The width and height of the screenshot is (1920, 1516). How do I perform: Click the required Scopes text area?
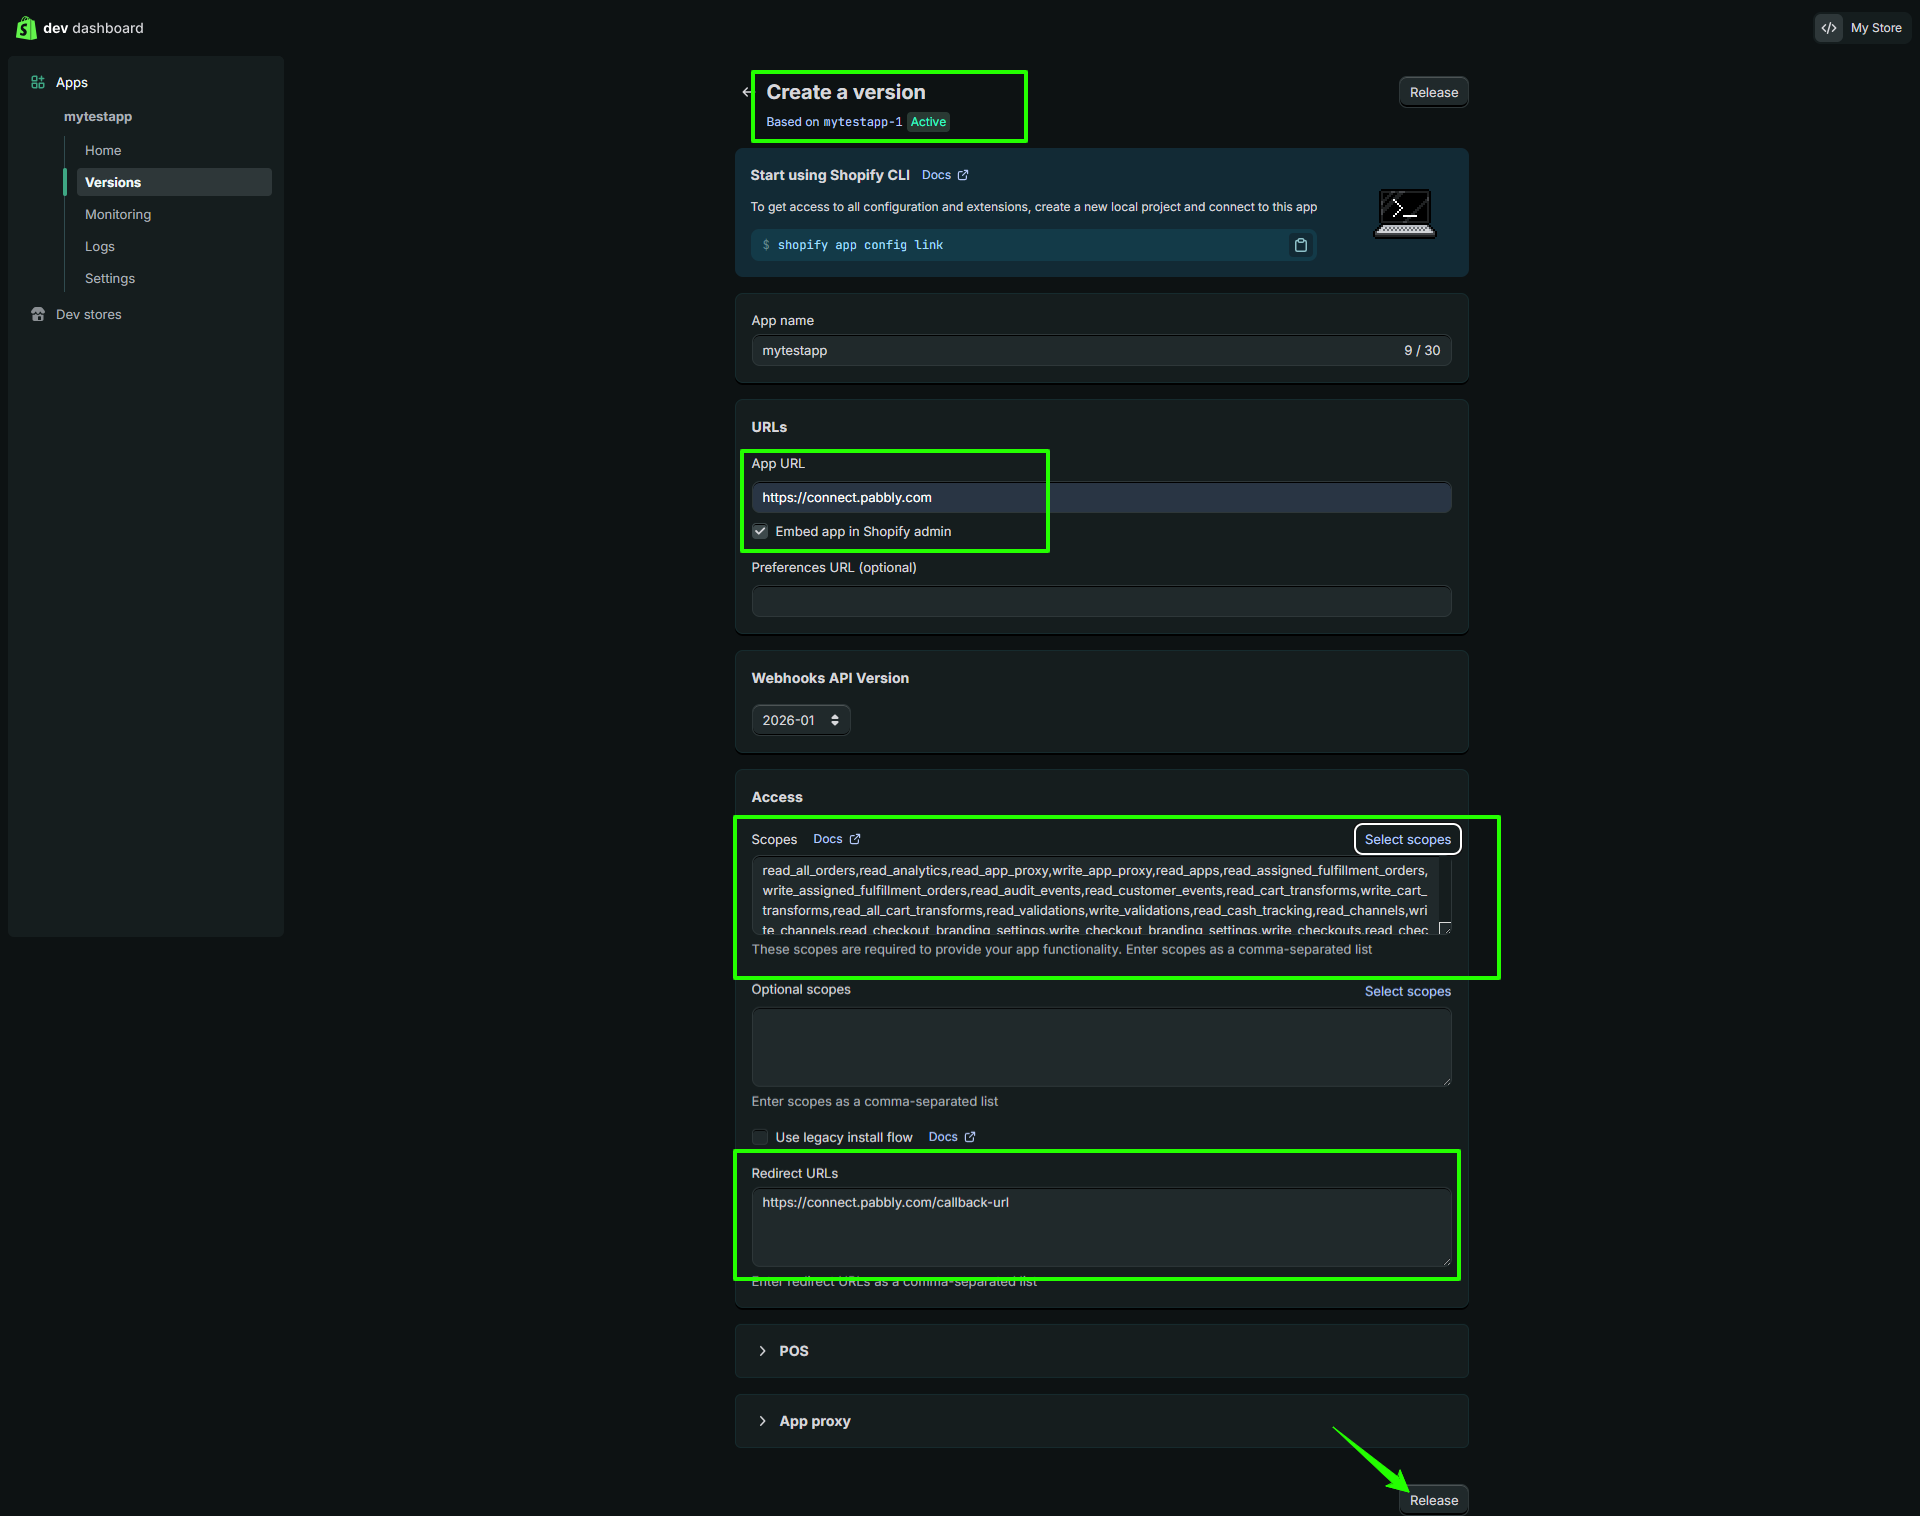tap(1102, 896)
